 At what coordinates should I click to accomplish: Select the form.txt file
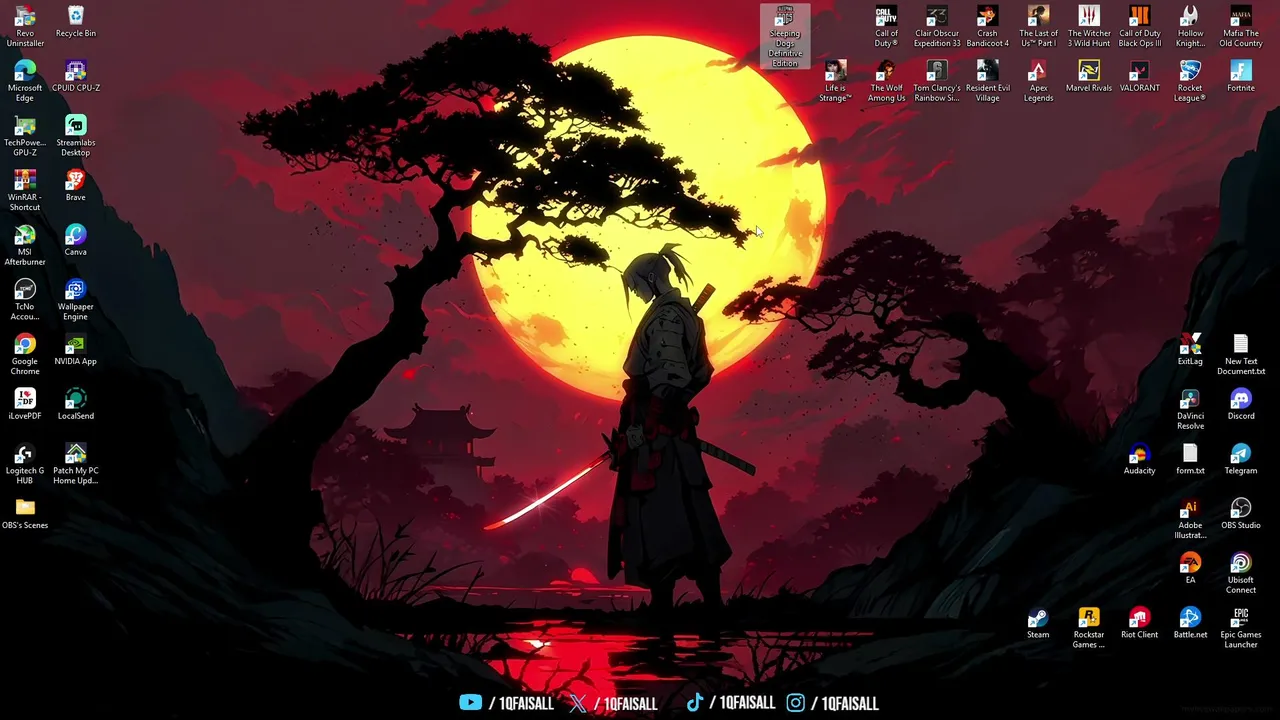[x=1190, y=459]
